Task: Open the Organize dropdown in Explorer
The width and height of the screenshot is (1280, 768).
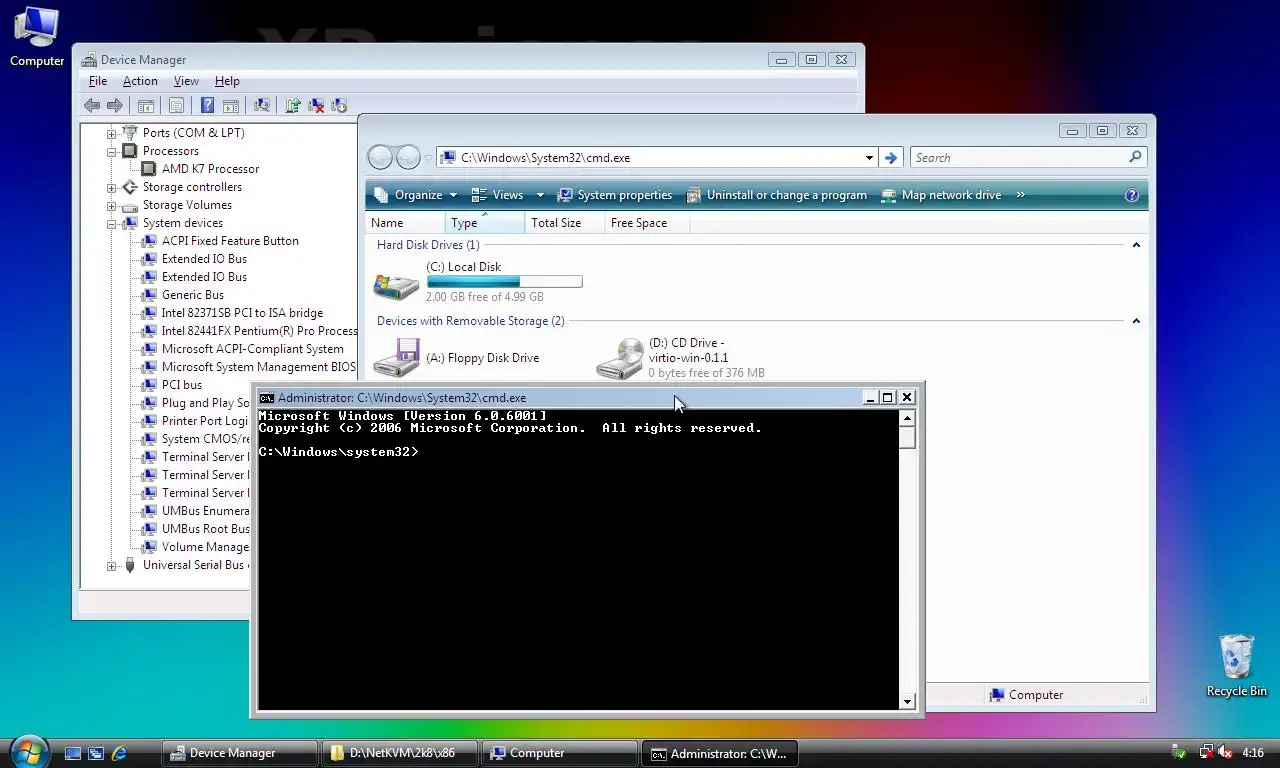Action: point(416,195)
